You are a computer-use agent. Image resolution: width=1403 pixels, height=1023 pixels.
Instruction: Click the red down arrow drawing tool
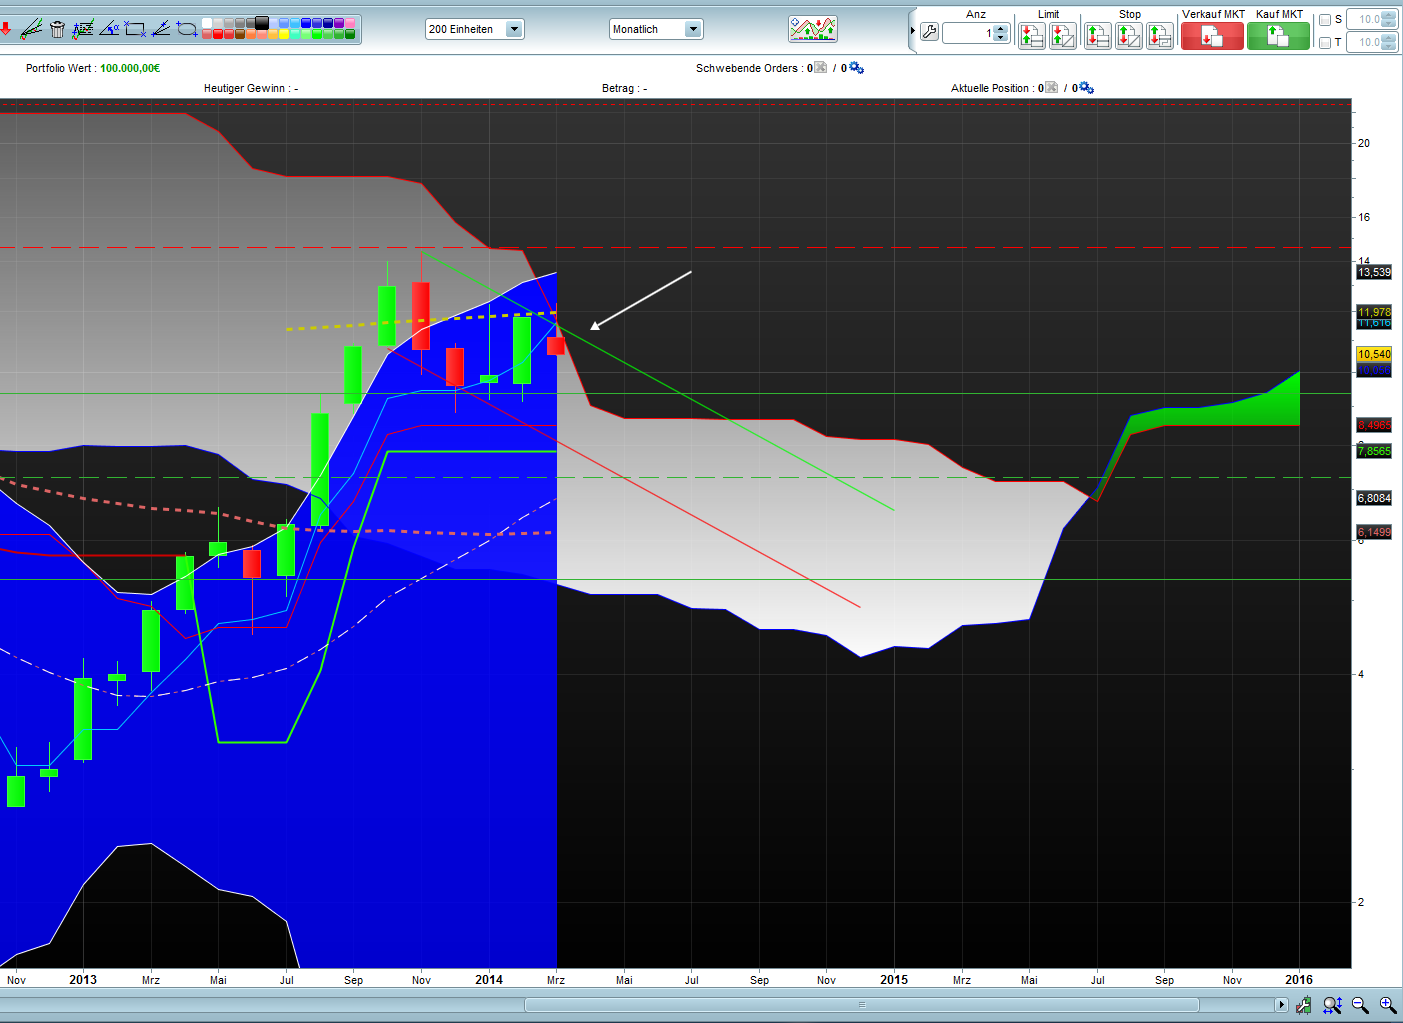[x=5, y=29]
